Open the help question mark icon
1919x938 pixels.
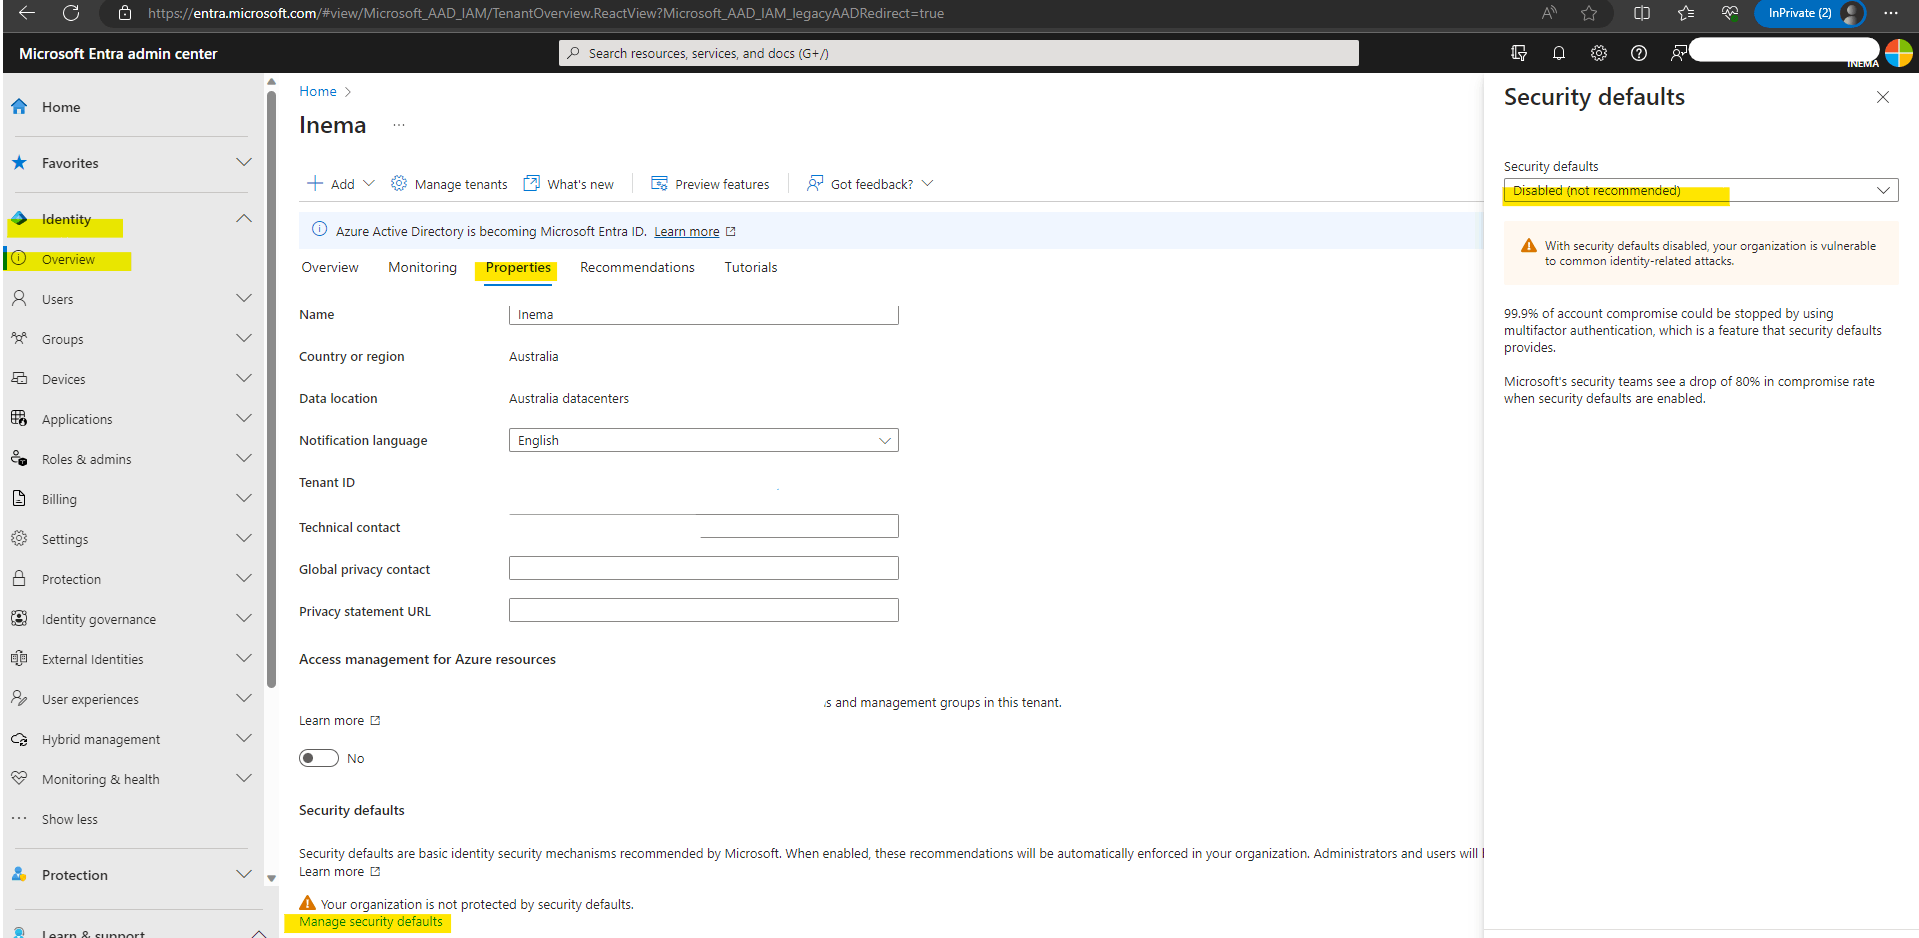click(x=1639, y=53)
